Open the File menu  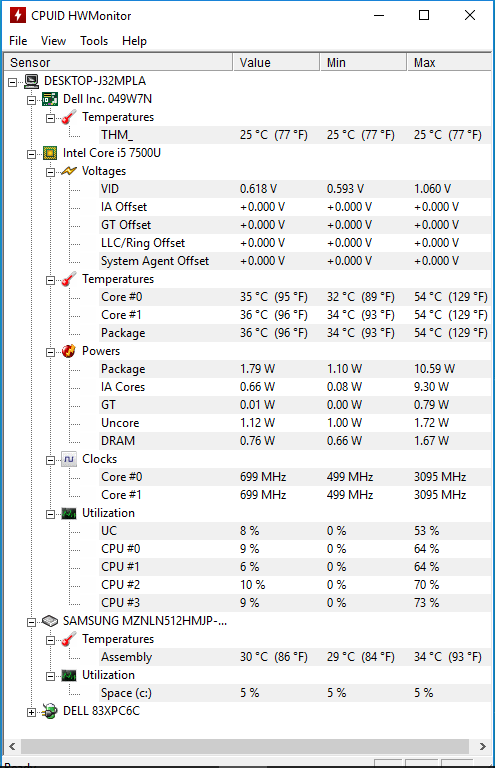18,41
